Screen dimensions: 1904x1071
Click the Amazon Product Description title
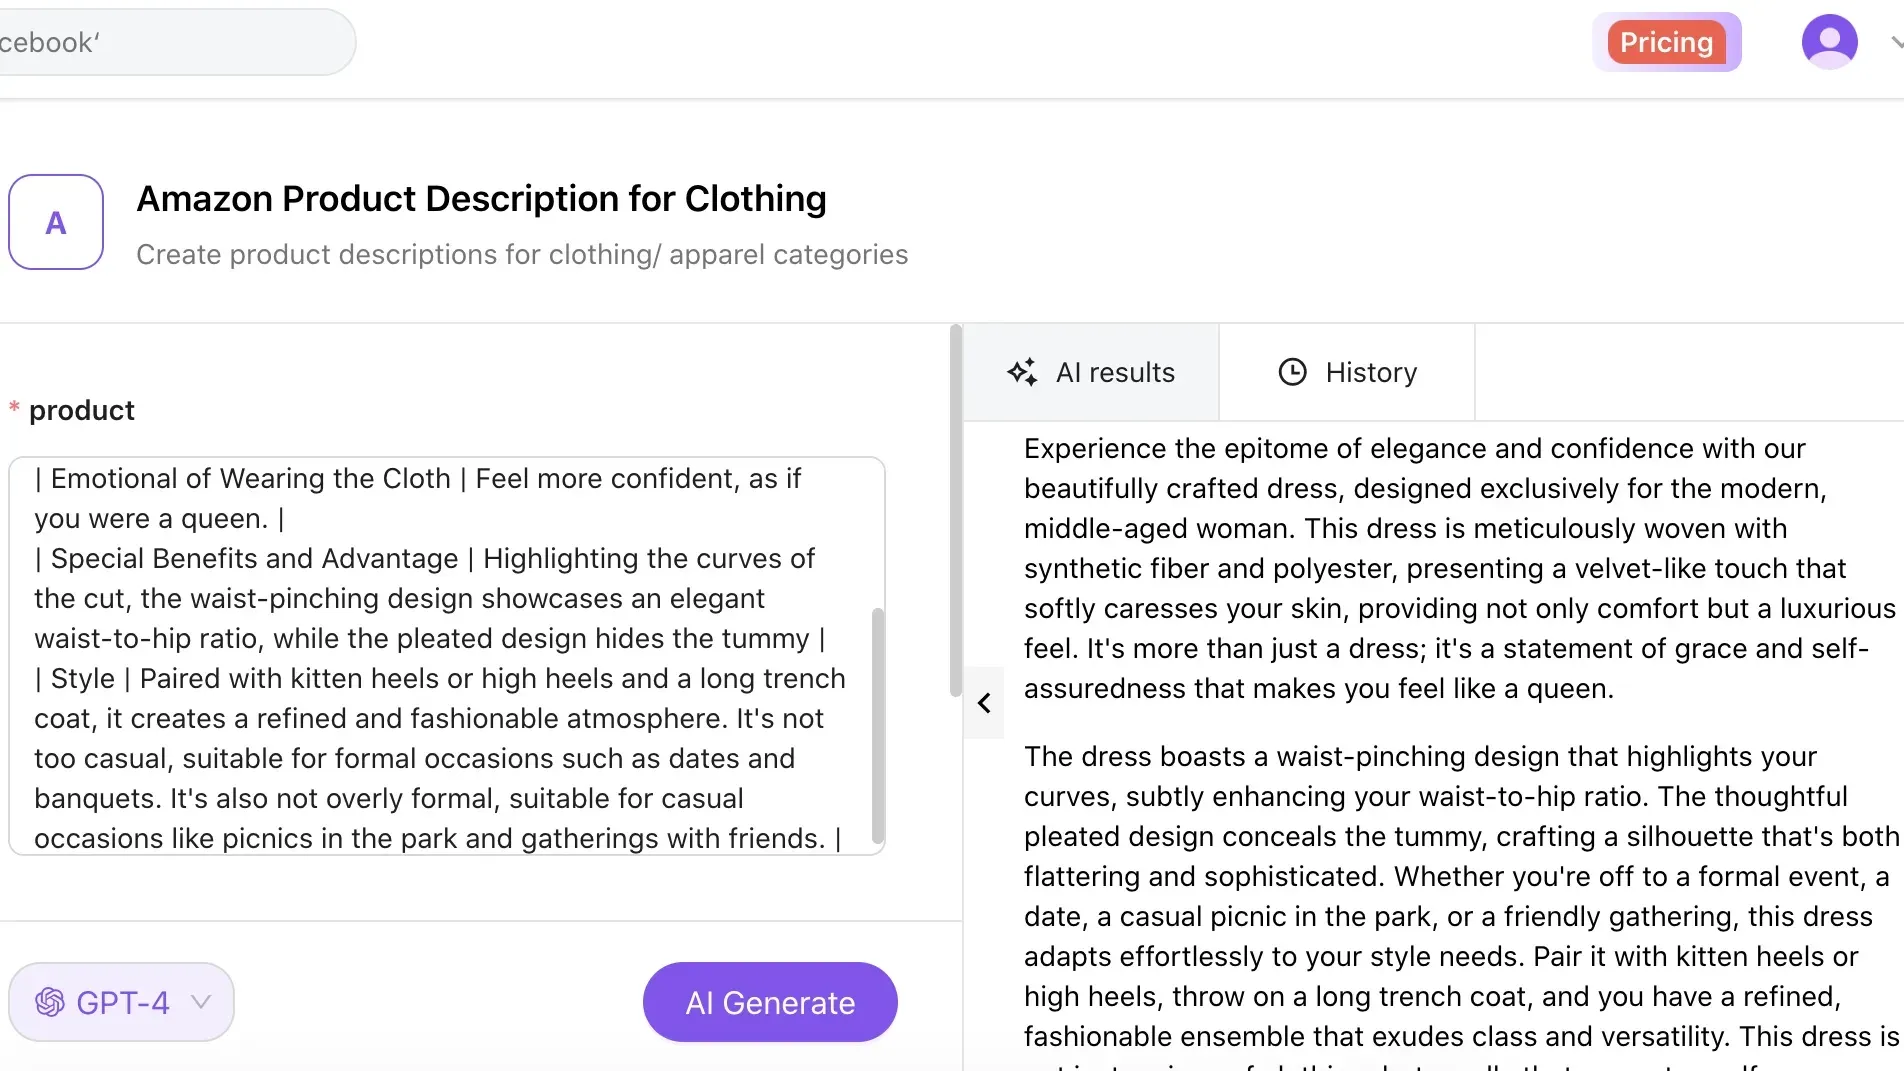click(481, 198)
